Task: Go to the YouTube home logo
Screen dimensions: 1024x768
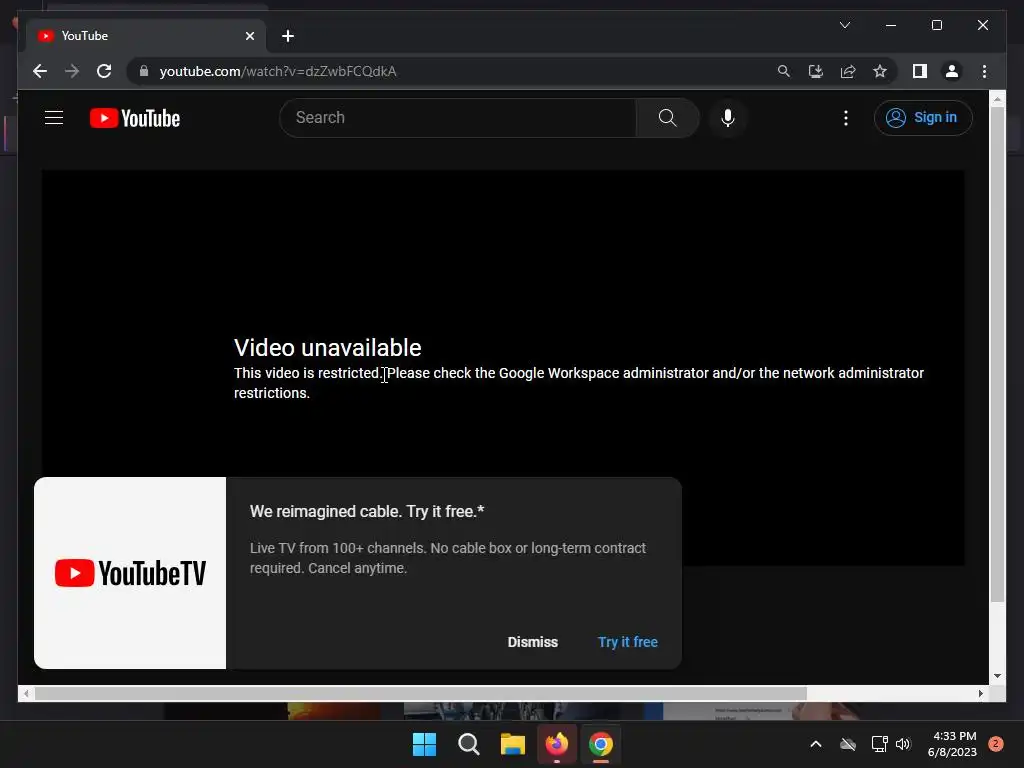Action: [135, 118]
